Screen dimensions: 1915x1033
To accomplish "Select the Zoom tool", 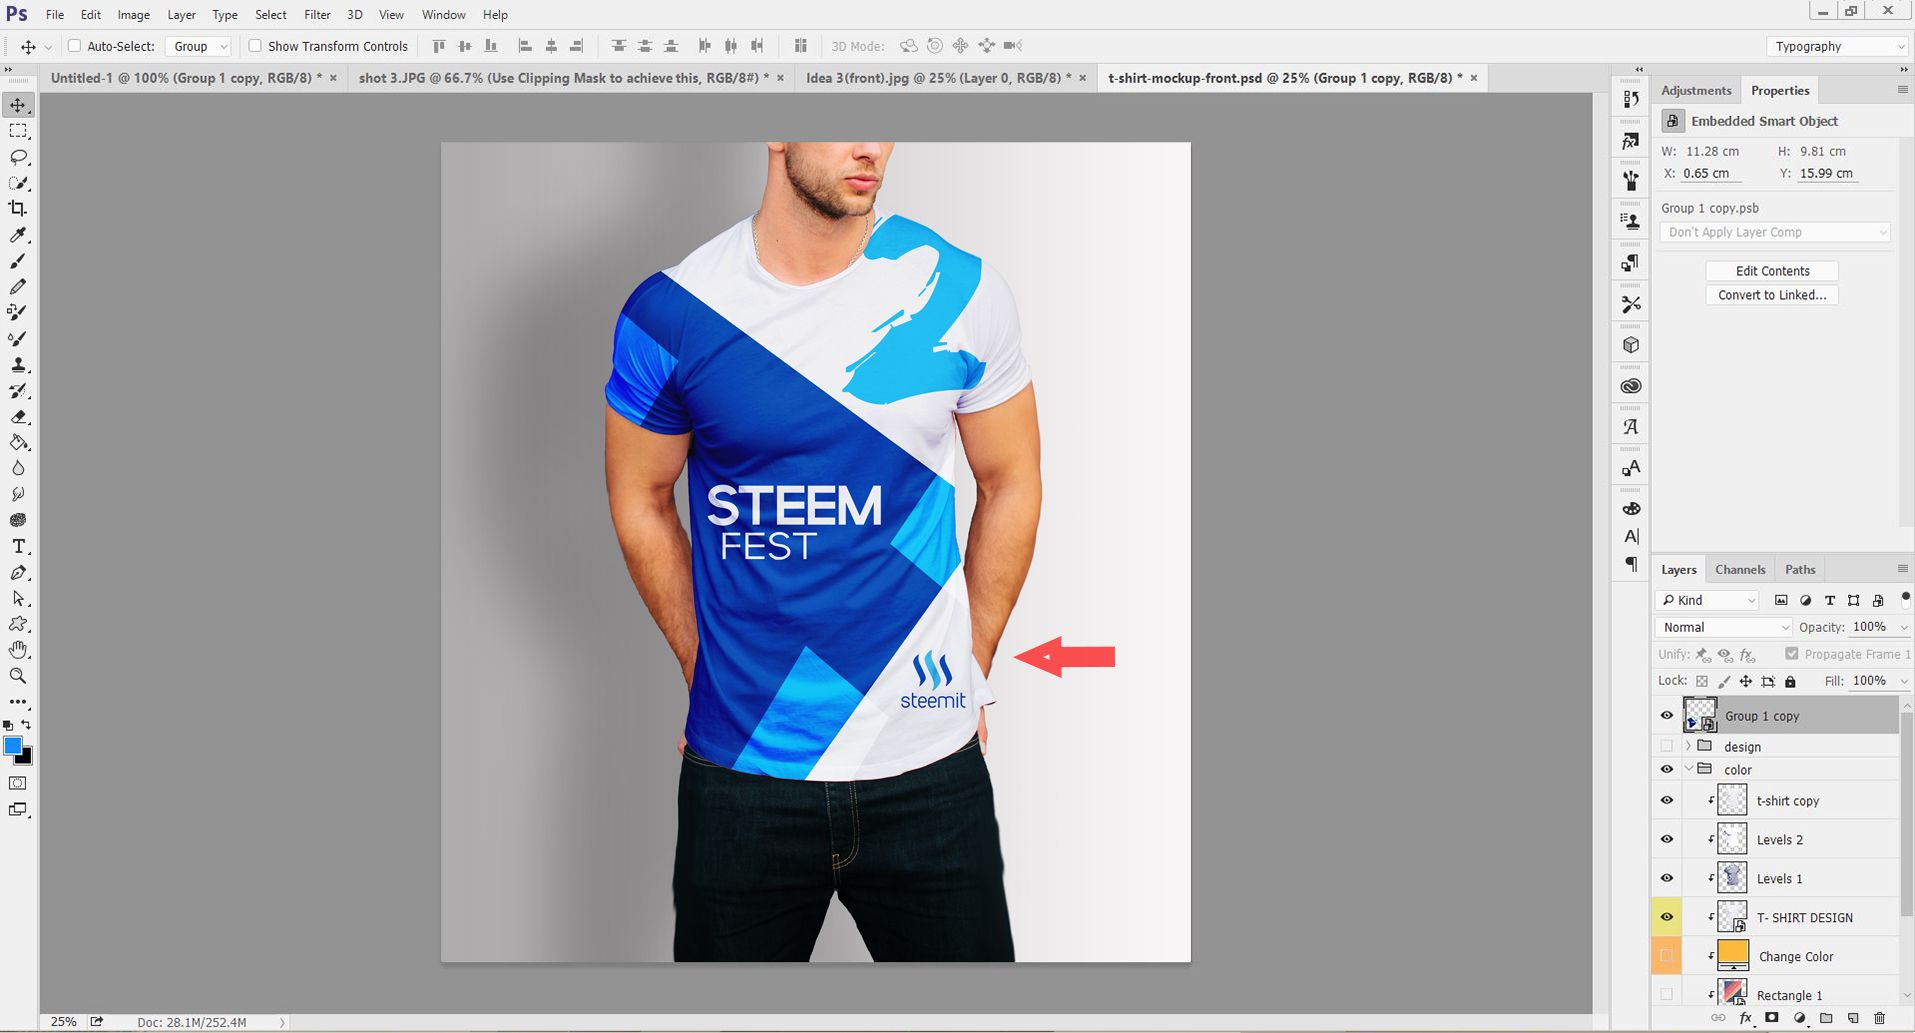I will pyautogui.click(x=18, y=676).
